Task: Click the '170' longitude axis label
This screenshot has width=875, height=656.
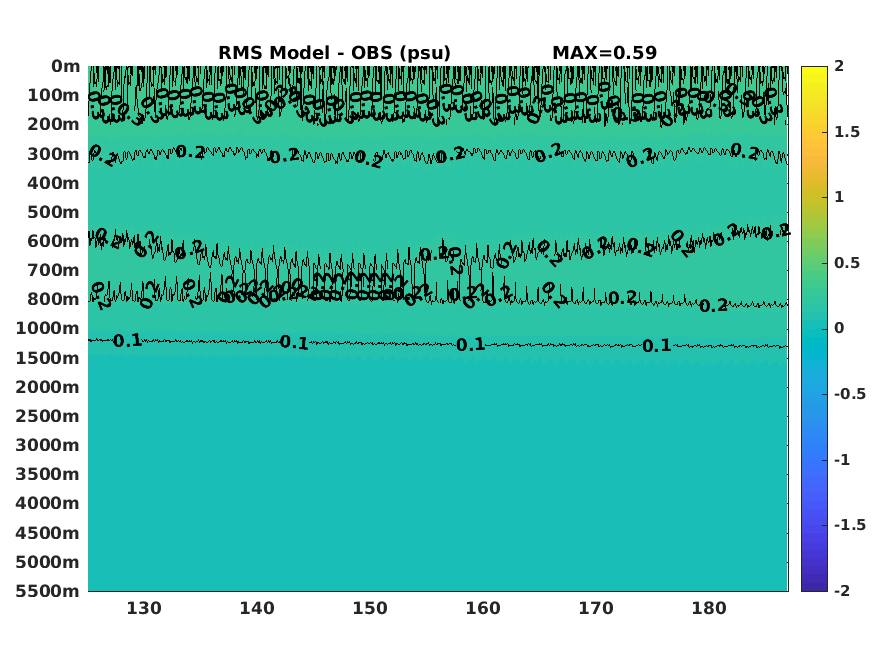Action: (596, 608)
